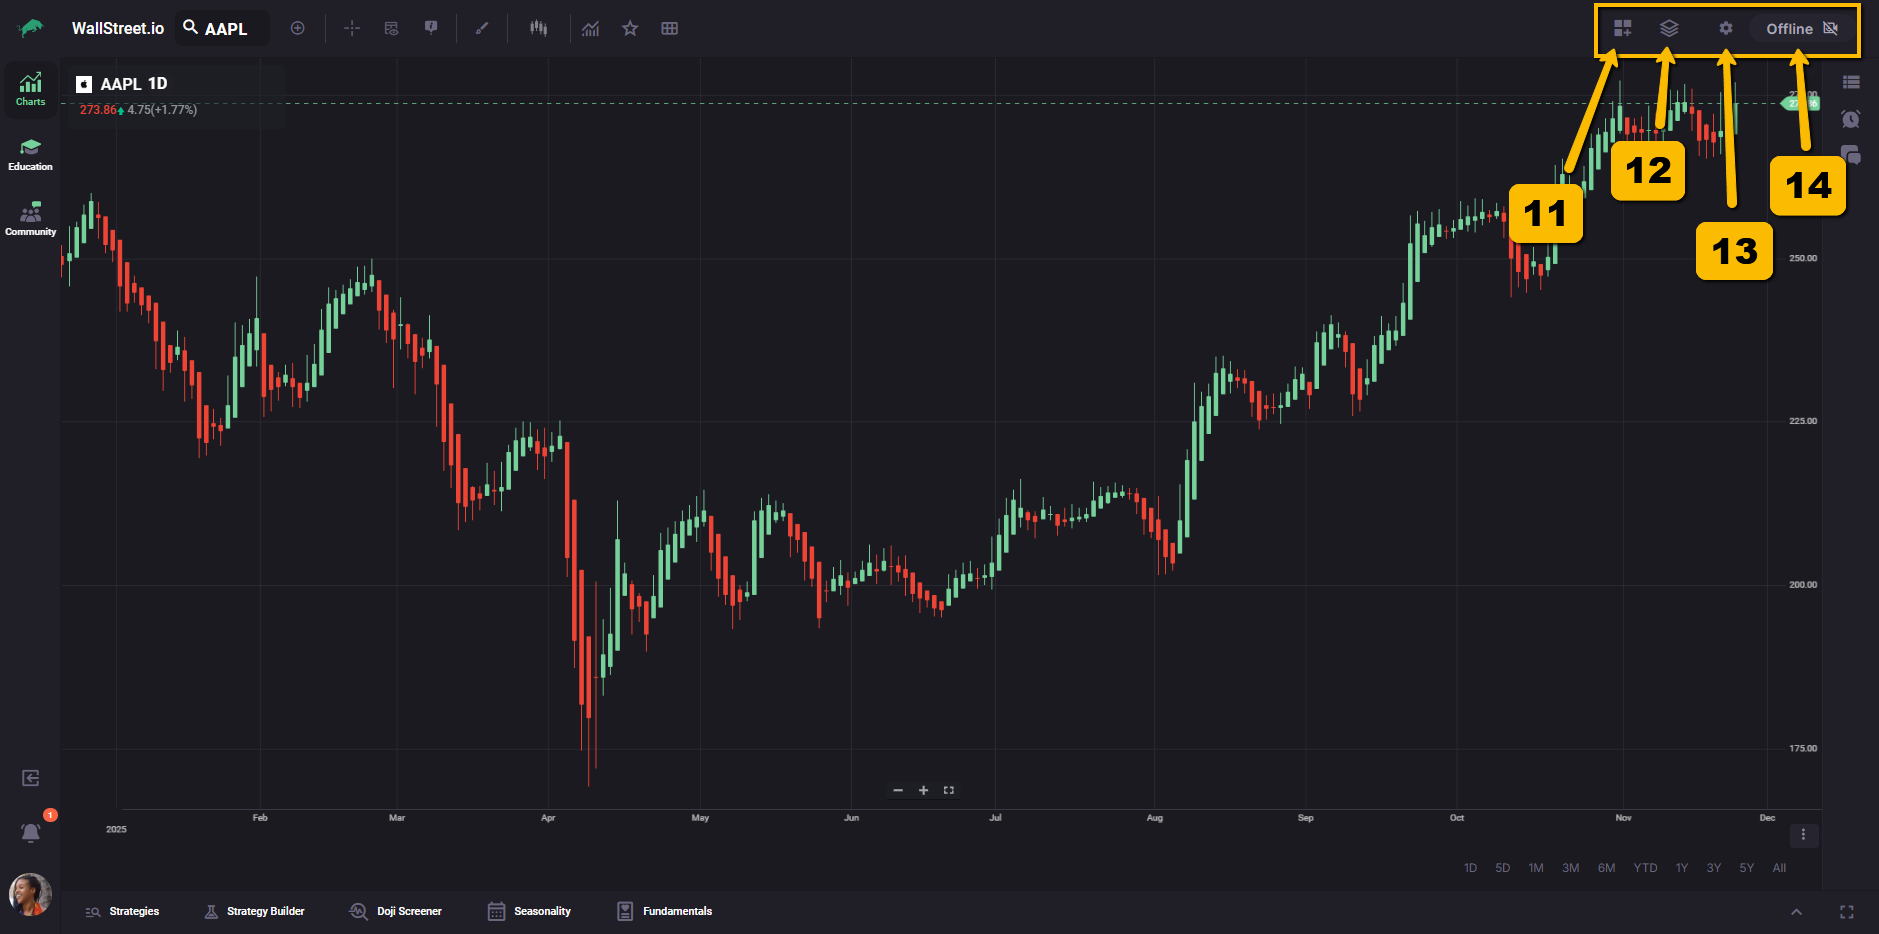Click the star favorites icon
The height and width of the screenshot is (934, 1879).
630,28
